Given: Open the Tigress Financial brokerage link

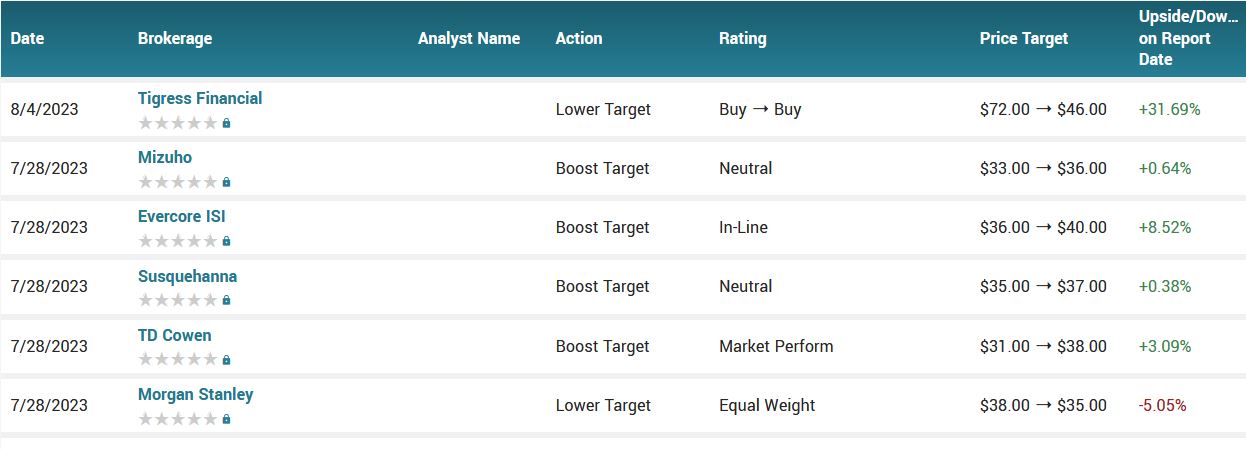Looking at the screenshot, I should [x=200, y=98].
